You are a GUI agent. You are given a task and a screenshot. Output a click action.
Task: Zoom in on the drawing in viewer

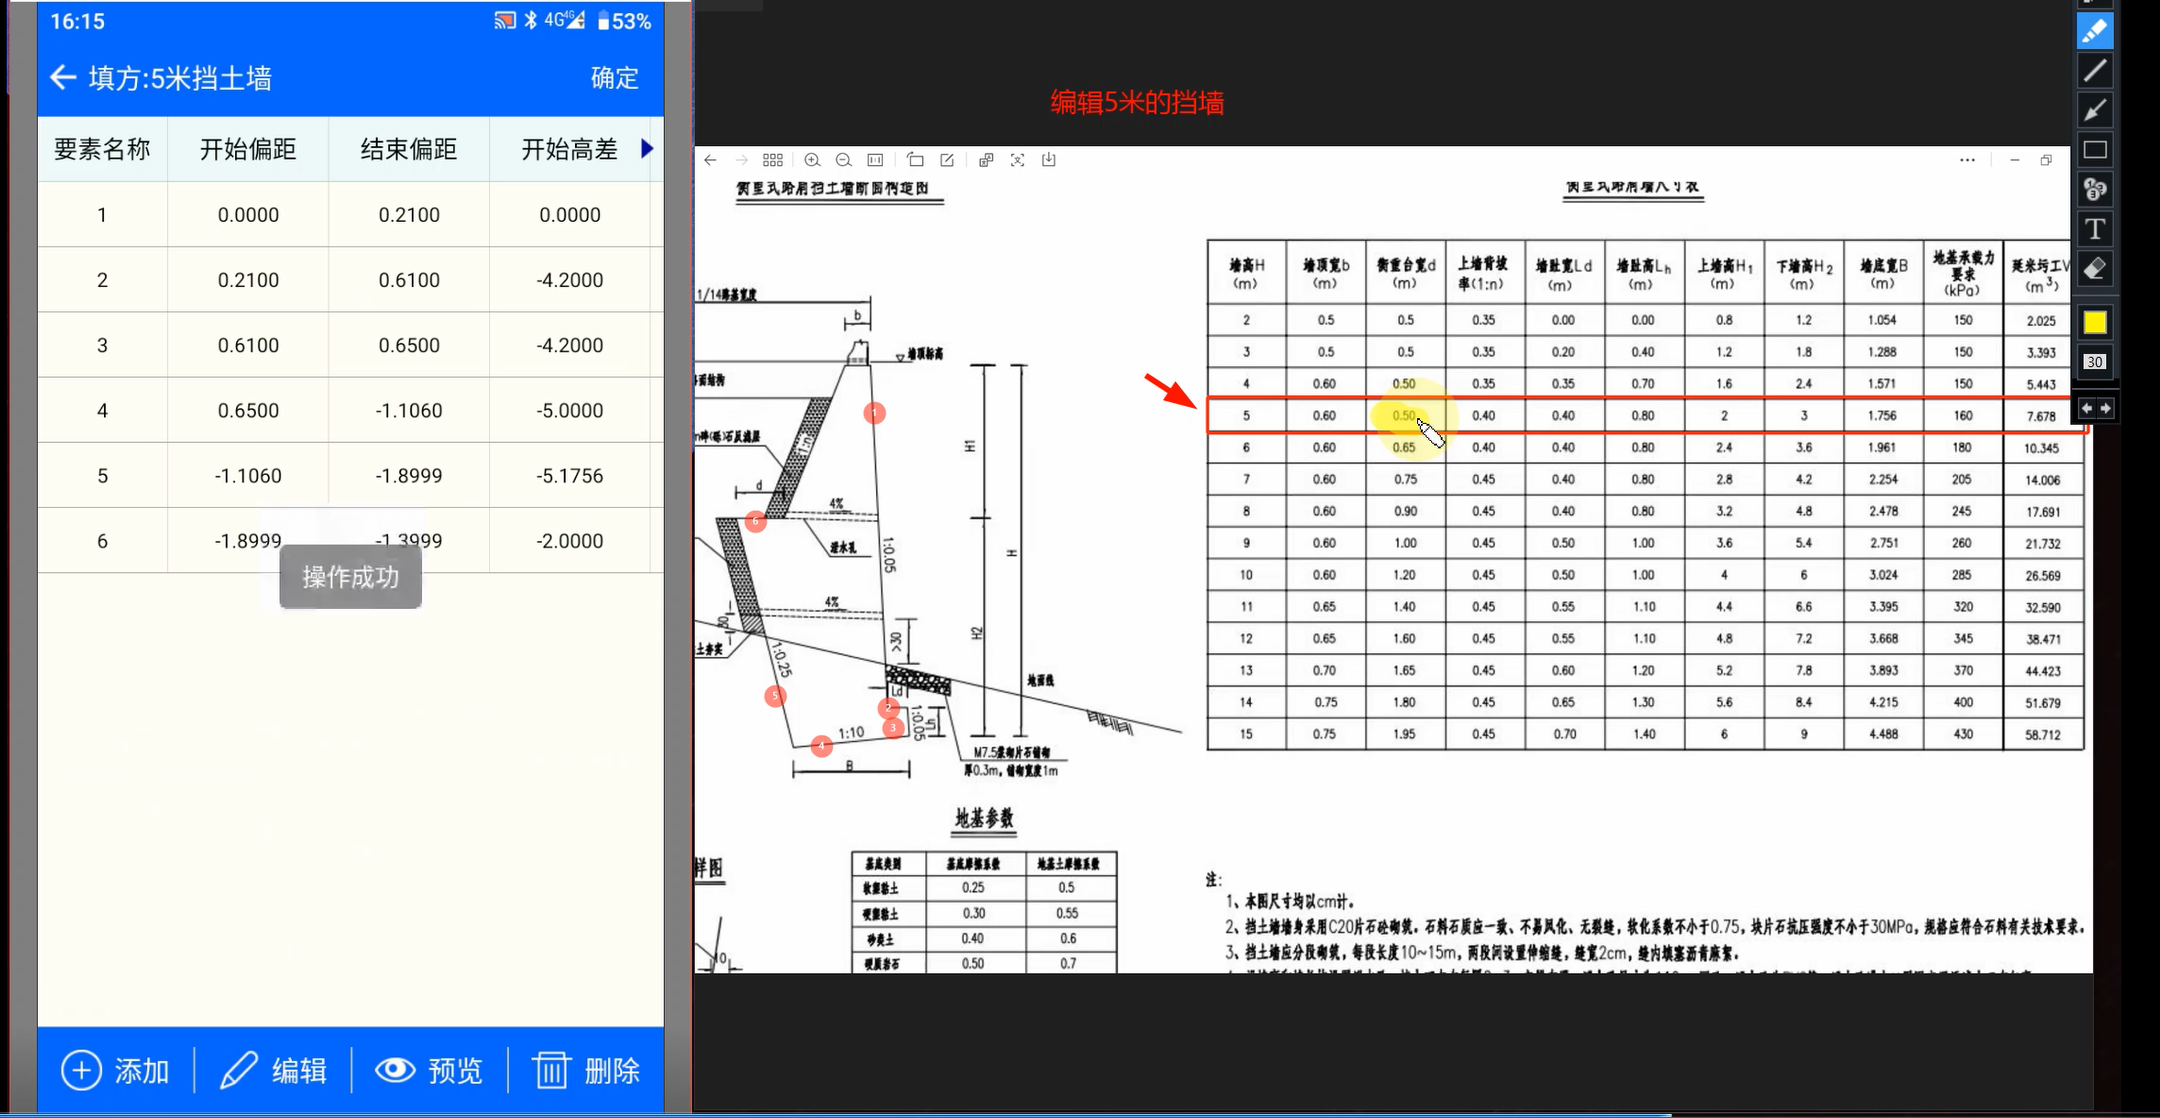[812, 160]
